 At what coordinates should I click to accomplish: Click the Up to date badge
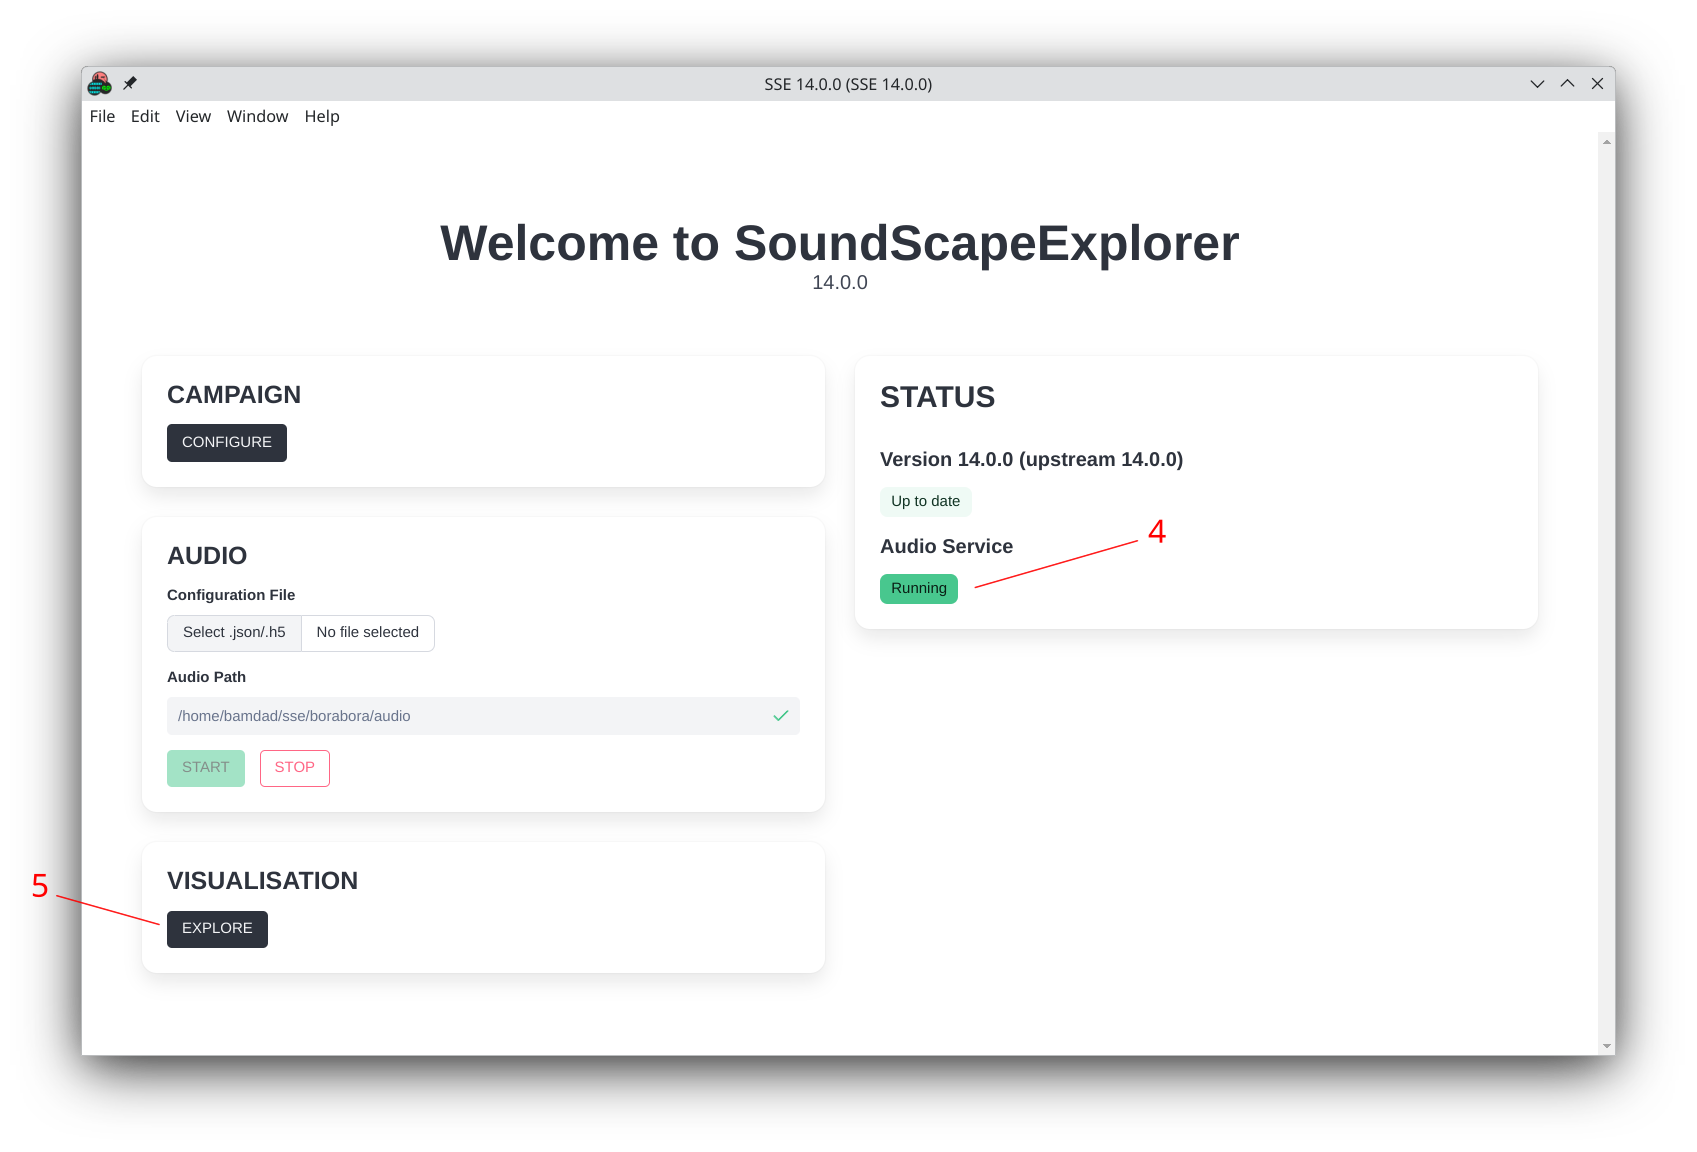pyautogui.click(x=925, y=501)
